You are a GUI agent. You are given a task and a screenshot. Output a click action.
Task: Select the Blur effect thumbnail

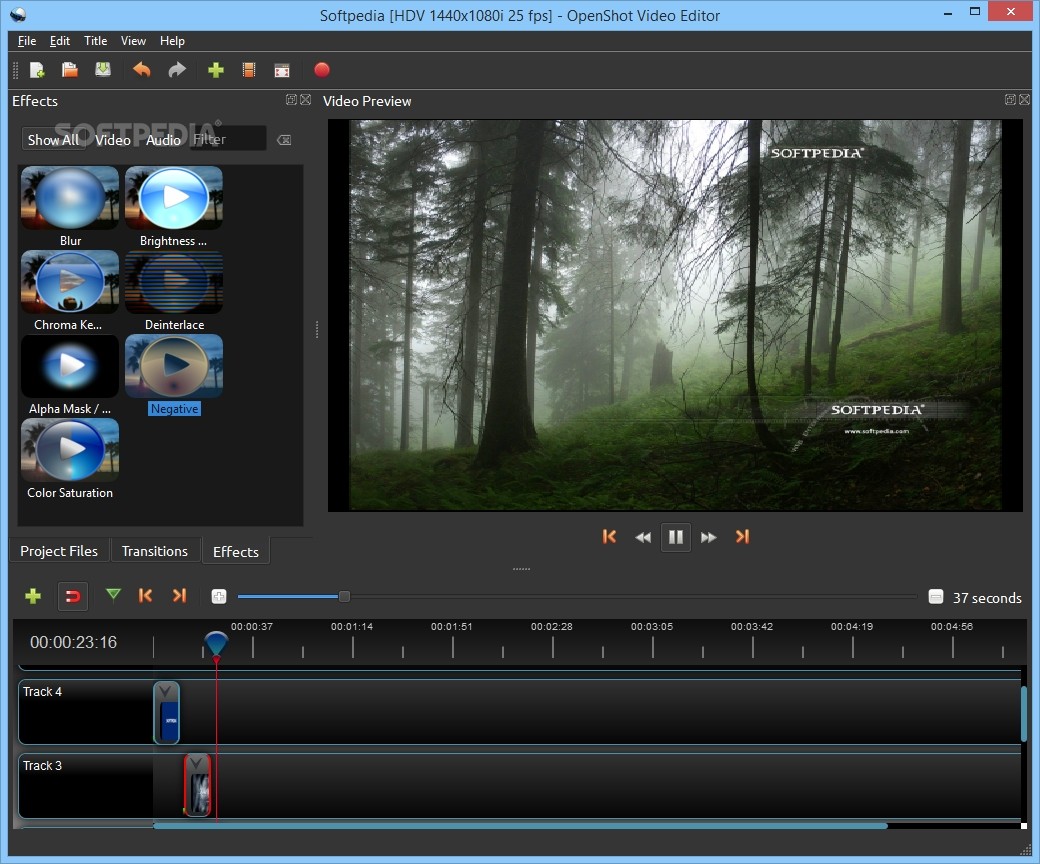pyautogui.click(x=70, y=198)
